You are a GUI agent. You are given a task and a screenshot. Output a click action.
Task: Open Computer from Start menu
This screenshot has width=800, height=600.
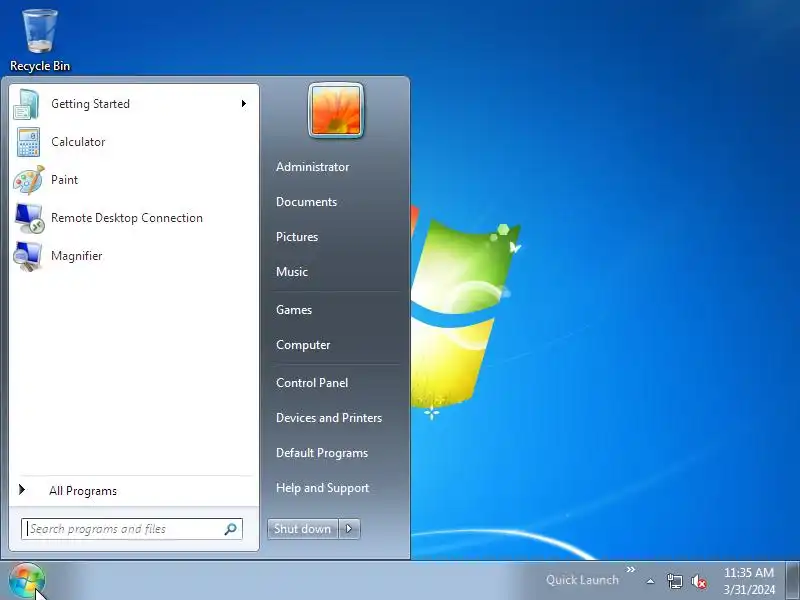(x=303, y=345)
